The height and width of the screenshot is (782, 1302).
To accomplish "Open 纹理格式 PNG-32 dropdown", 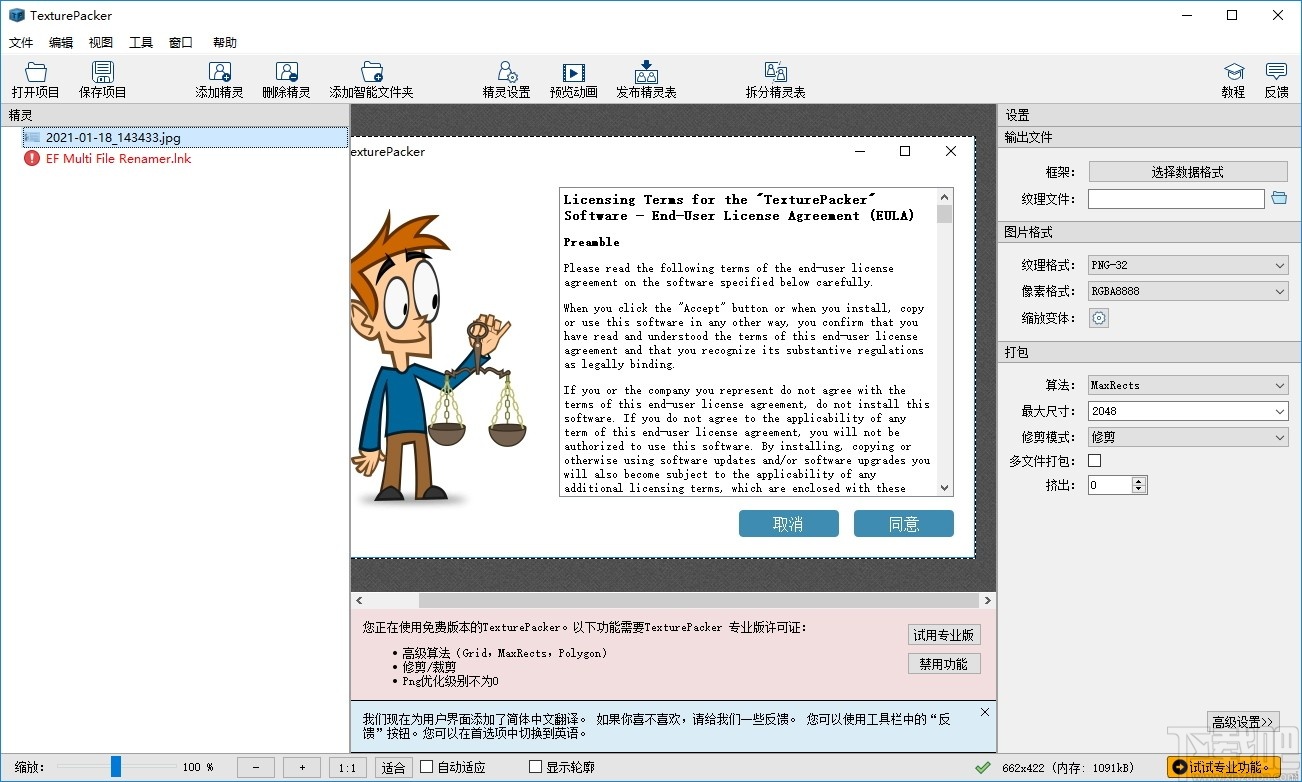I will (x=1188, y=265).
